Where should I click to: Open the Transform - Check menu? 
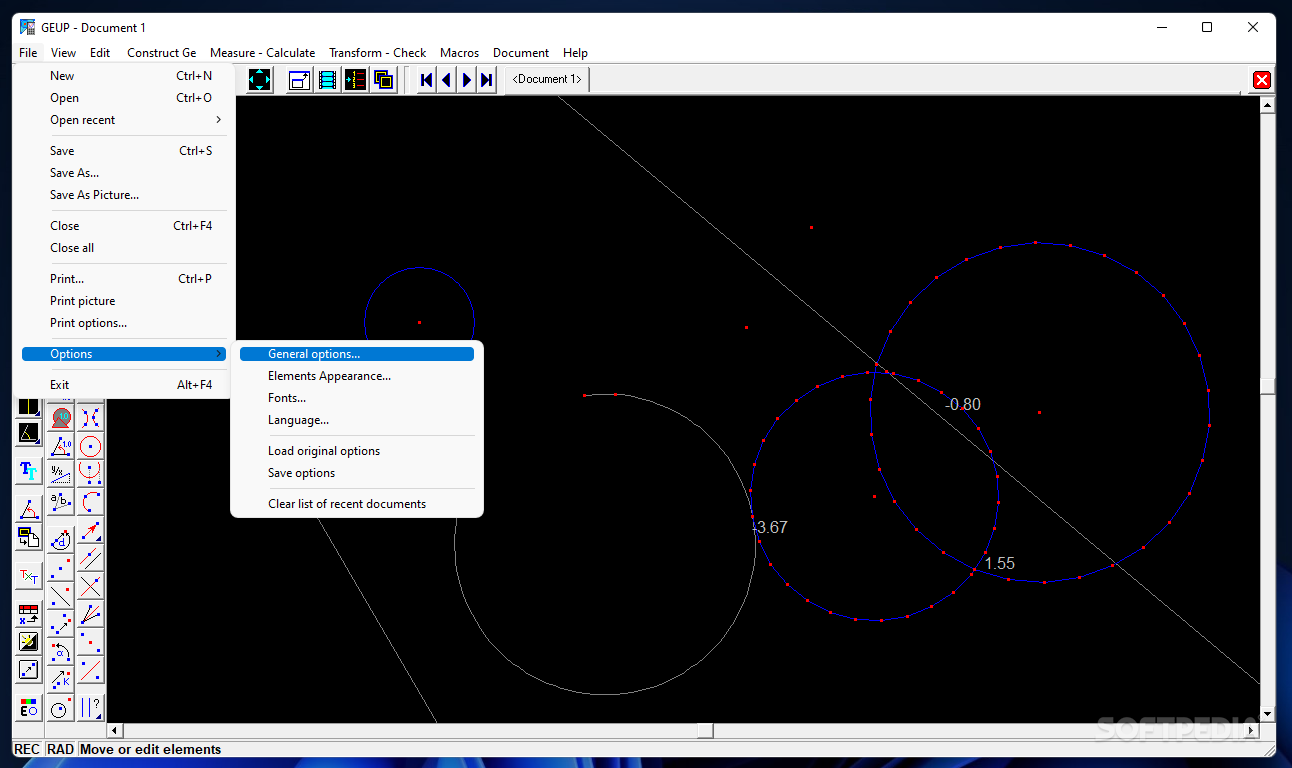(x=377, y=53)
